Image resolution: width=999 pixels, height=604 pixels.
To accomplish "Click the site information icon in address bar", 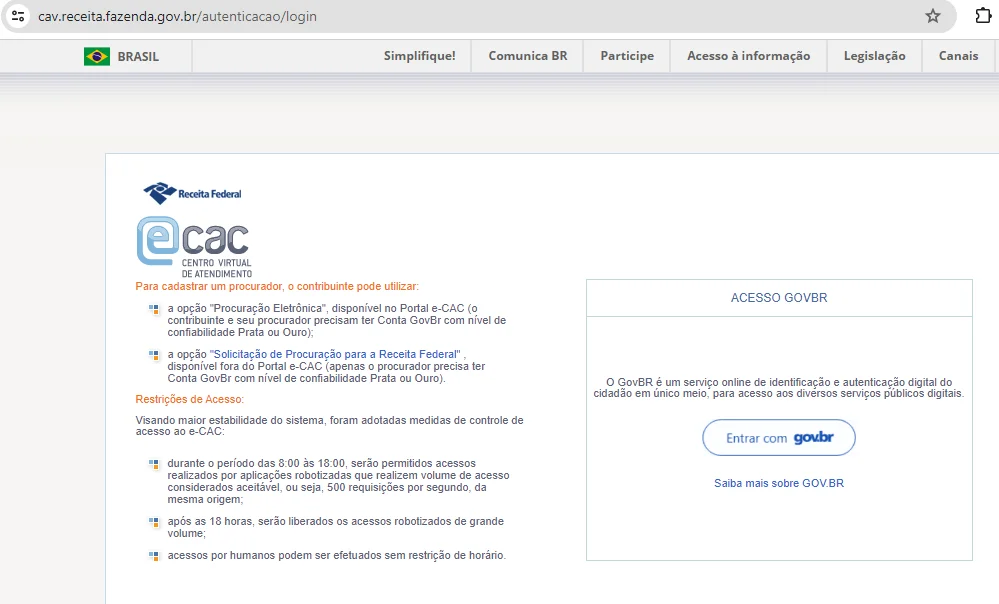I will (18, 16).
